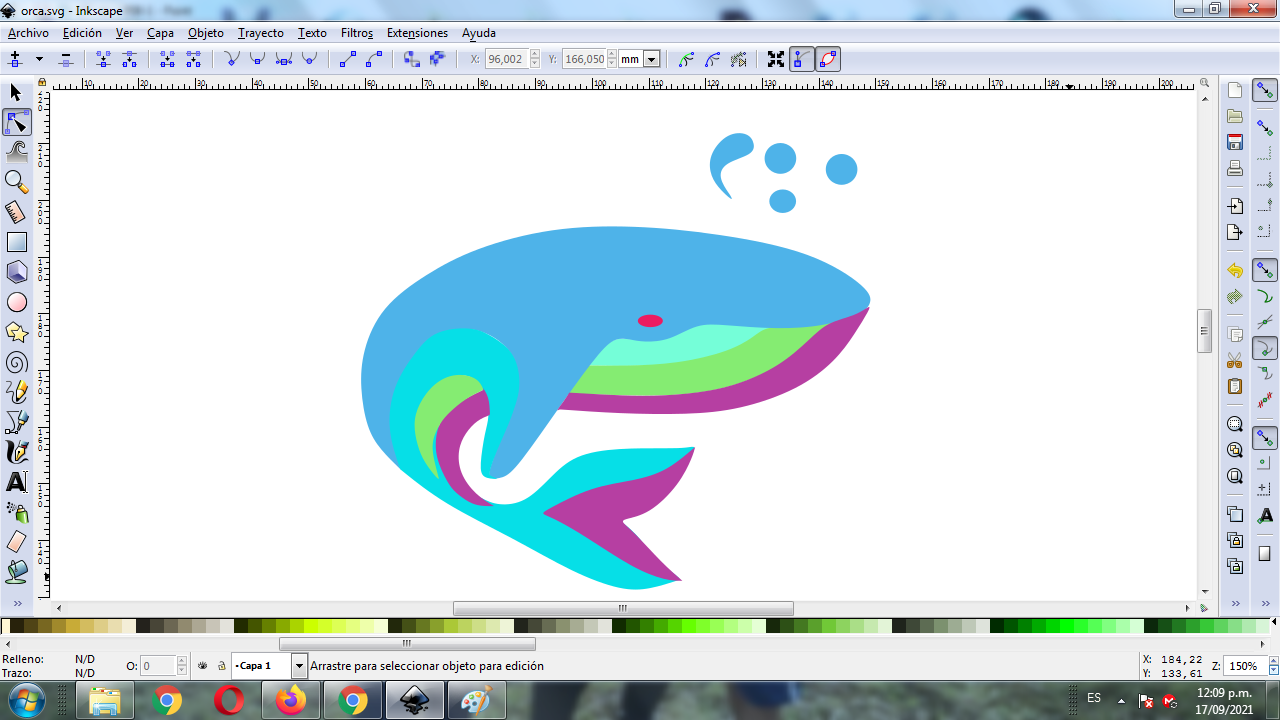Click the make segments lines icon

pyautogui.click(x=347, y=59)
